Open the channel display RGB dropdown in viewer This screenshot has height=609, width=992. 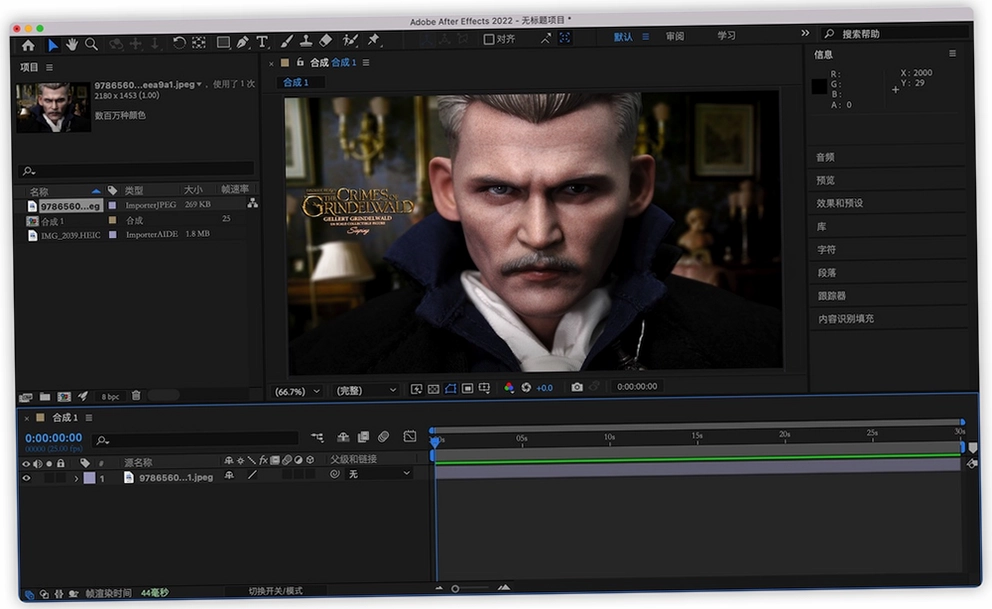509,388
